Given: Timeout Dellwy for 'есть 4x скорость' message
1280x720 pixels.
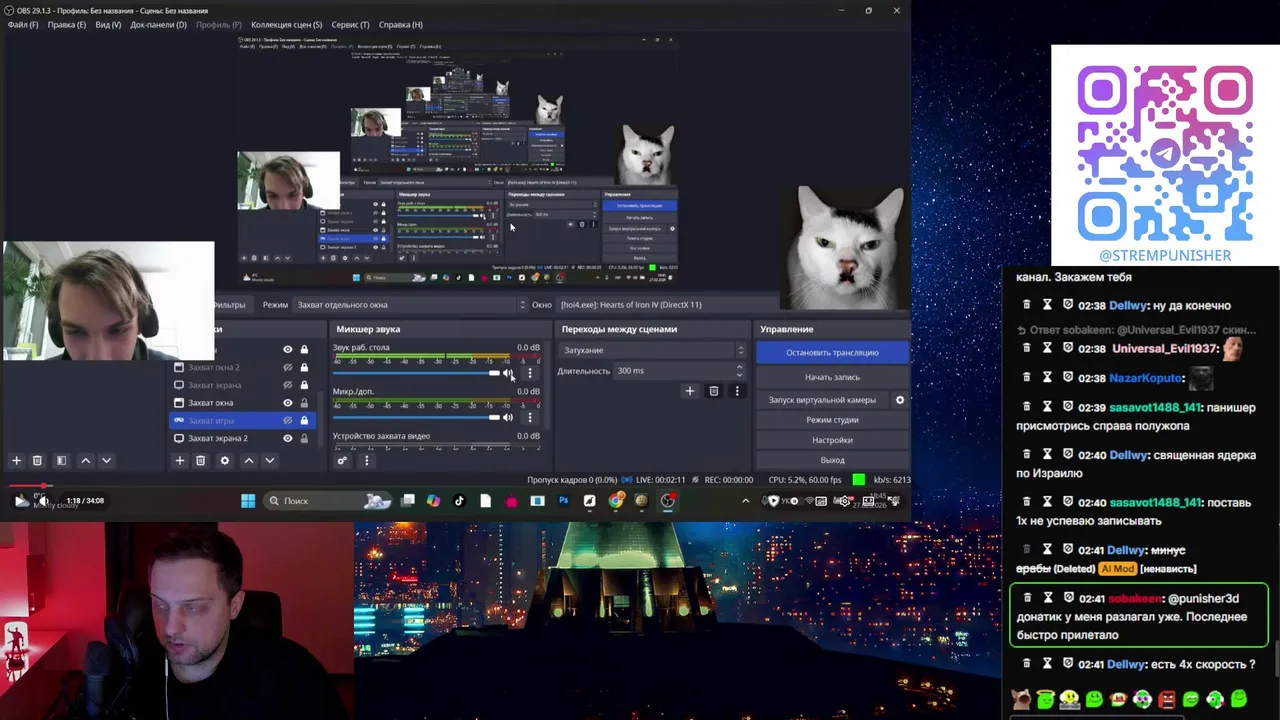Looking at the screenshot, I should coord(1047,664).
